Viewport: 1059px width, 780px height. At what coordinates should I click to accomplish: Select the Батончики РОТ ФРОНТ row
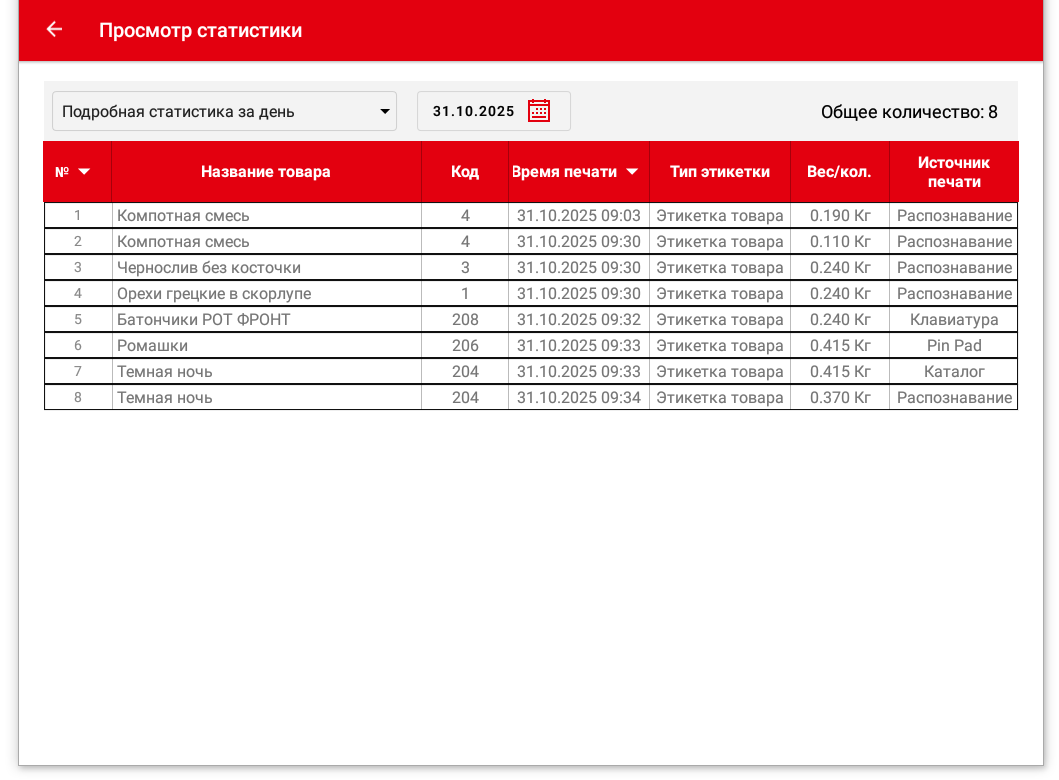[204, 320]
